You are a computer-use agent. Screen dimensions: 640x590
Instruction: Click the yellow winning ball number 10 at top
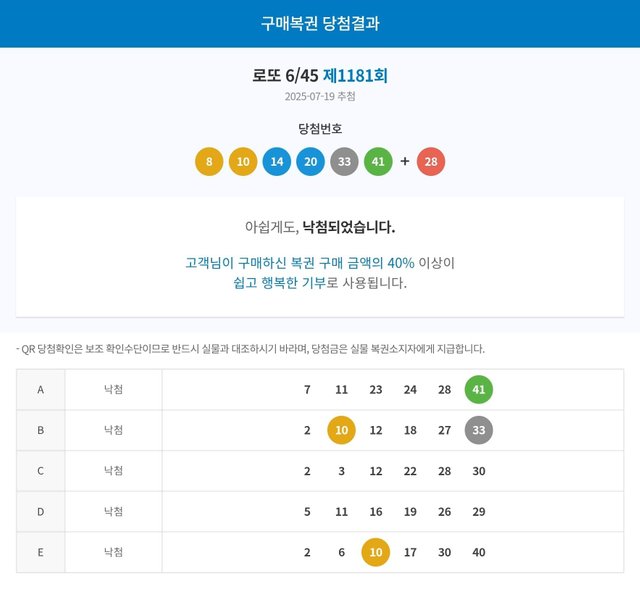[243, 162]
